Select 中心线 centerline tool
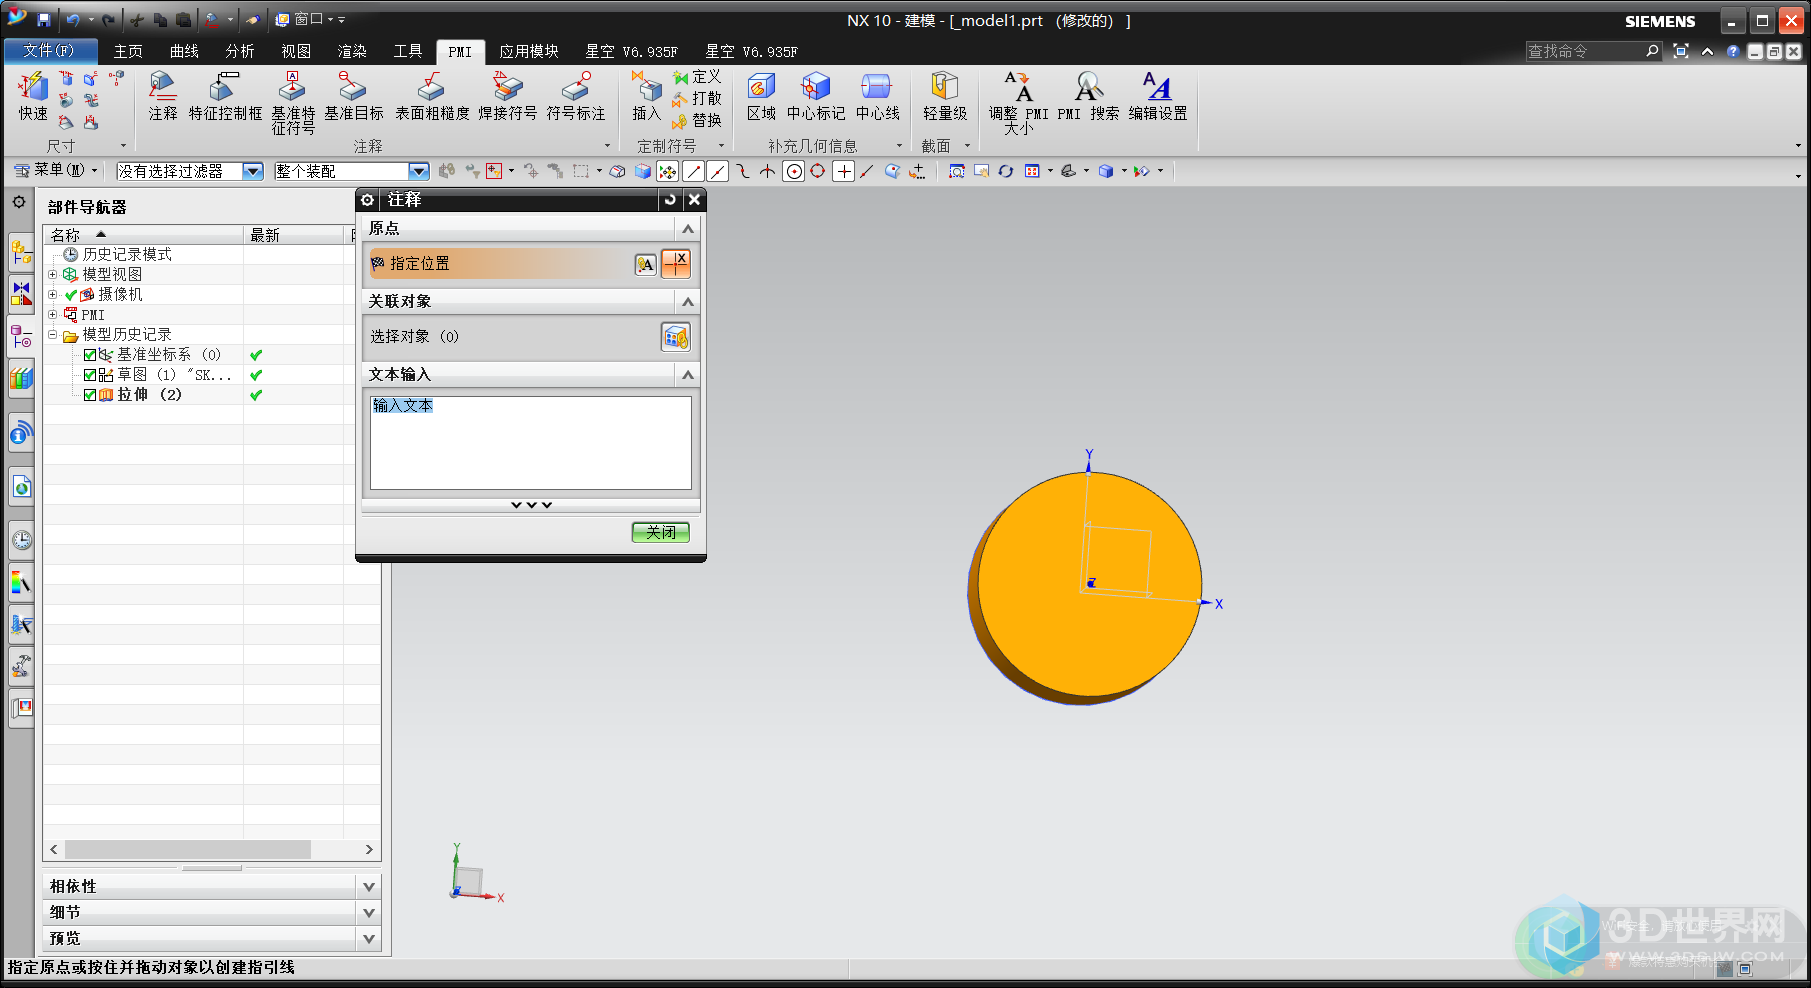 (877, 96)
